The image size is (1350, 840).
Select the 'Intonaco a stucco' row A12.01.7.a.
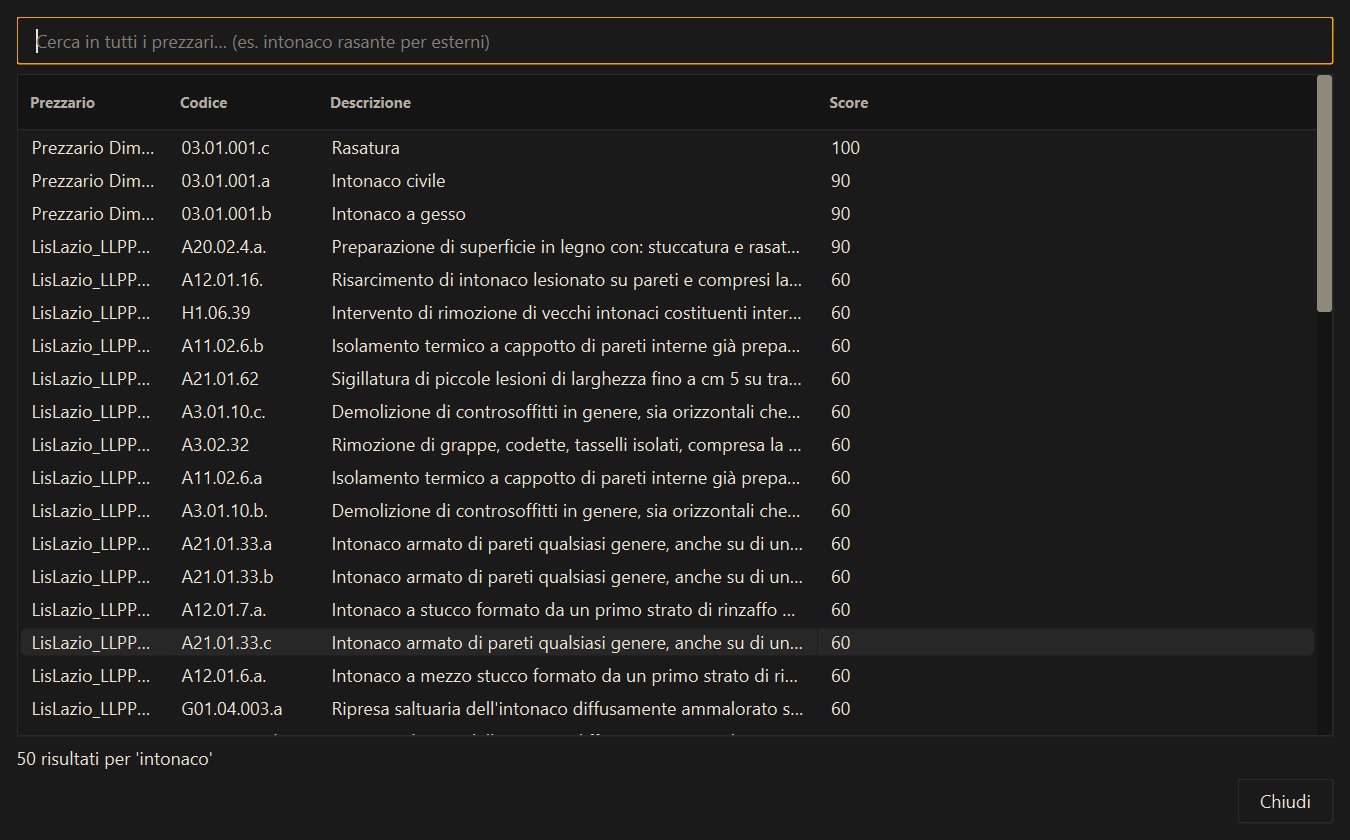[x=667, y=610]
